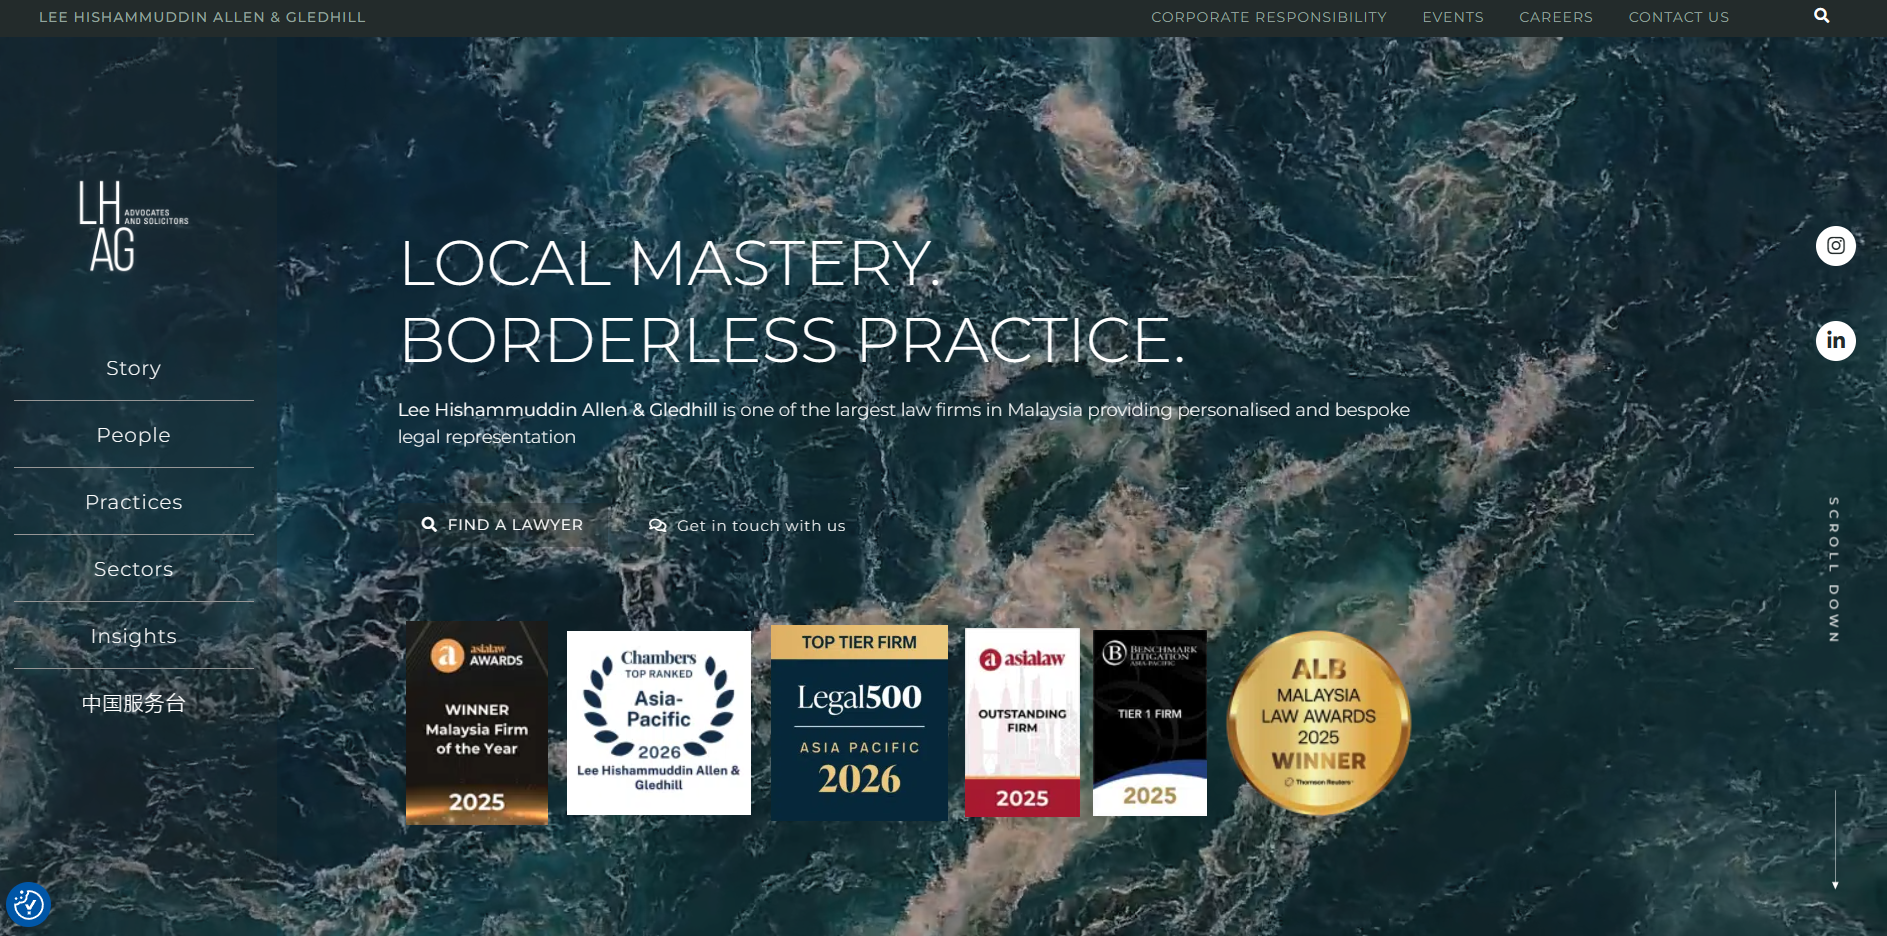Go to the People section
Viewport: 1887px width, 936px height.
click(134, 435)
